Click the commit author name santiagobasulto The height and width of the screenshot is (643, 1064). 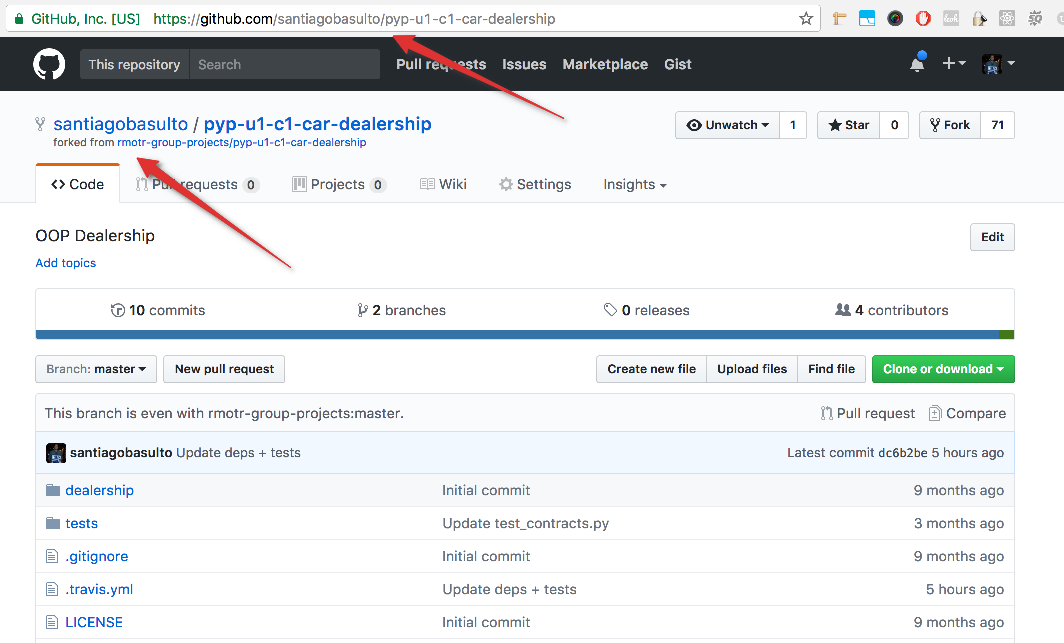121,452
